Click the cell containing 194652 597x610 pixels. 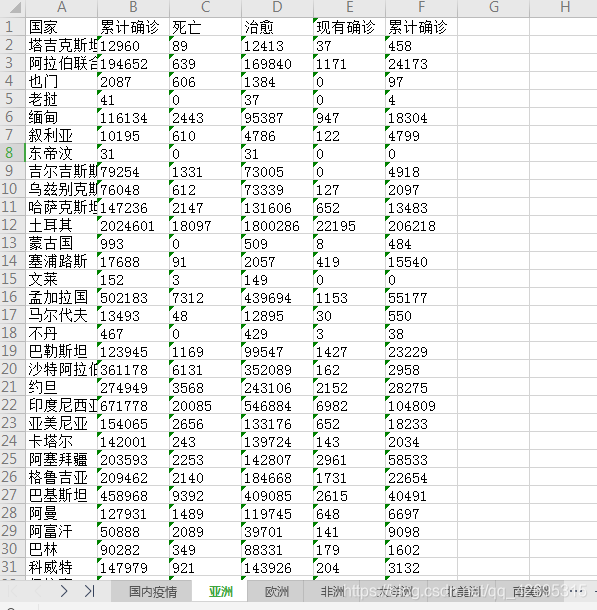133,63
